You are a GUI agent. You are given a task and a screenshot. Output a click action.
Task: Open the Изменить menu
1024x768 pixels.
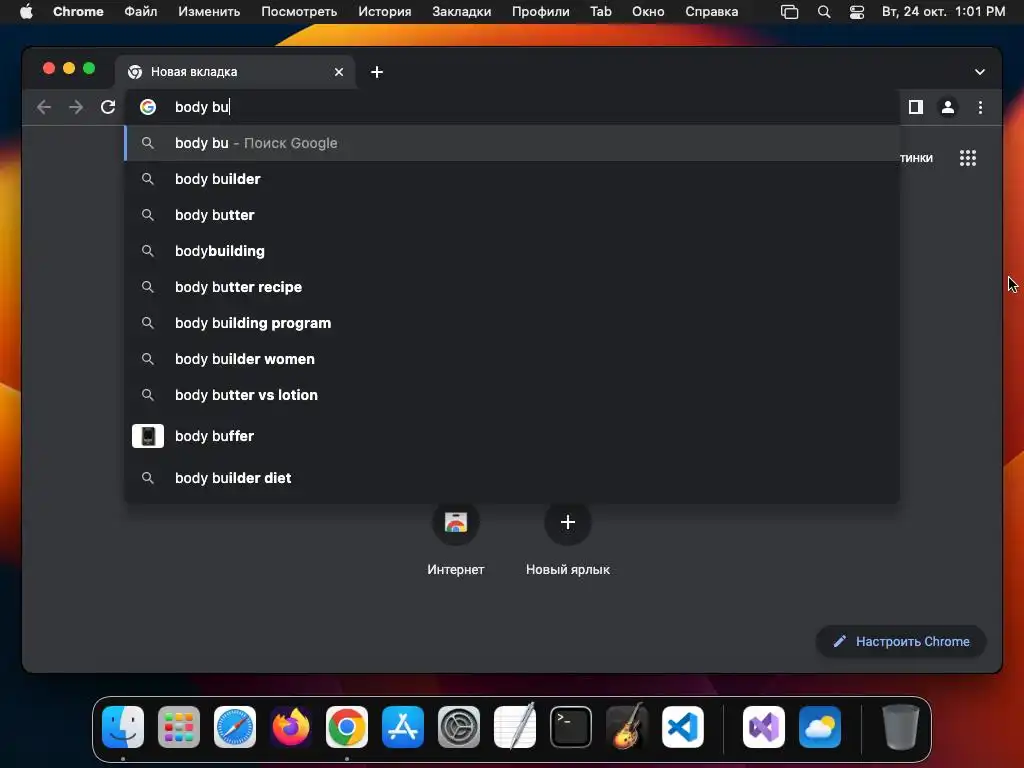tap(209, 11)
